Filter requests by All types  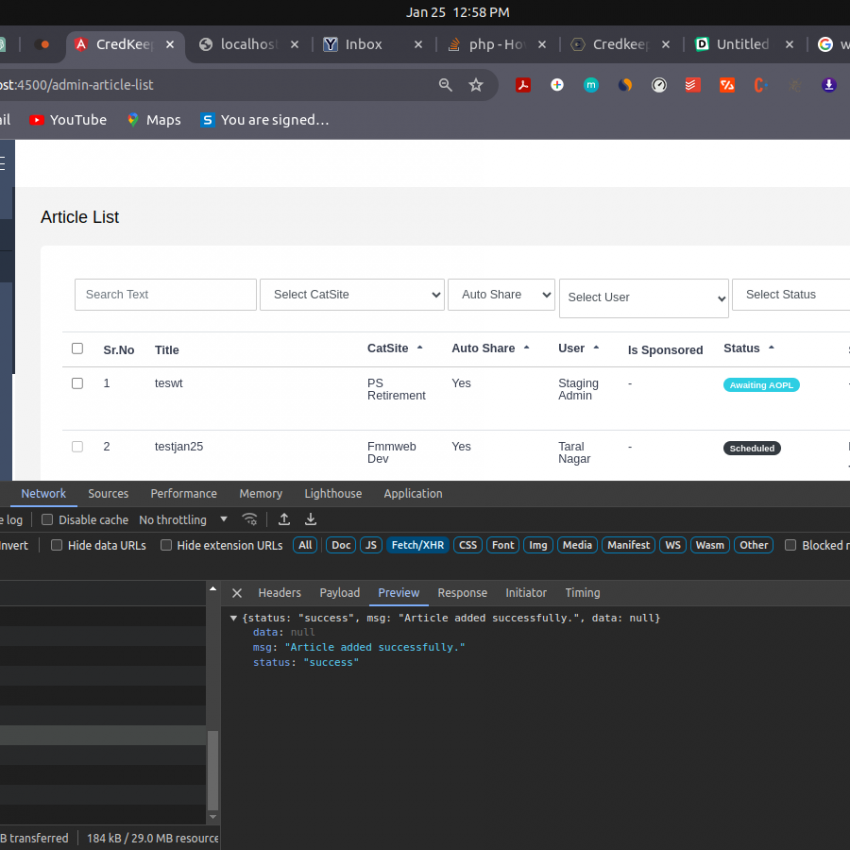[x=305, y=545]
